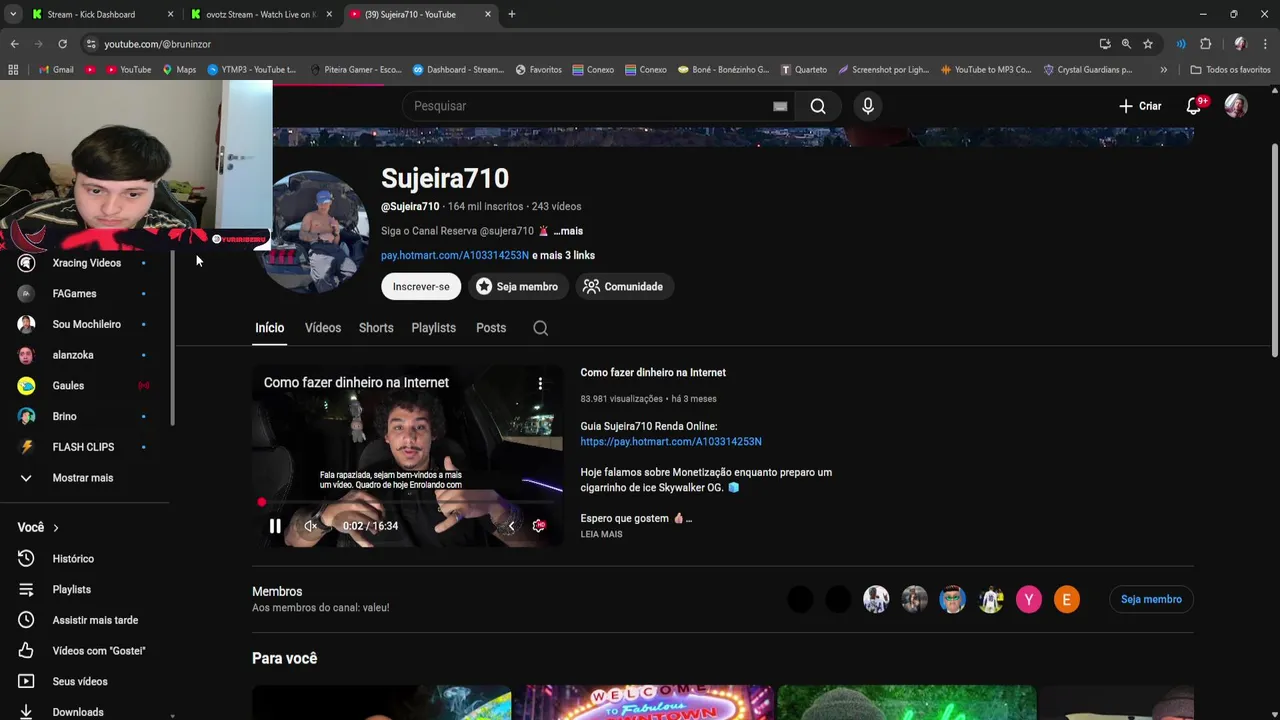Open video options three-dot menu
Screen dimensions: 1280x720
540,383
